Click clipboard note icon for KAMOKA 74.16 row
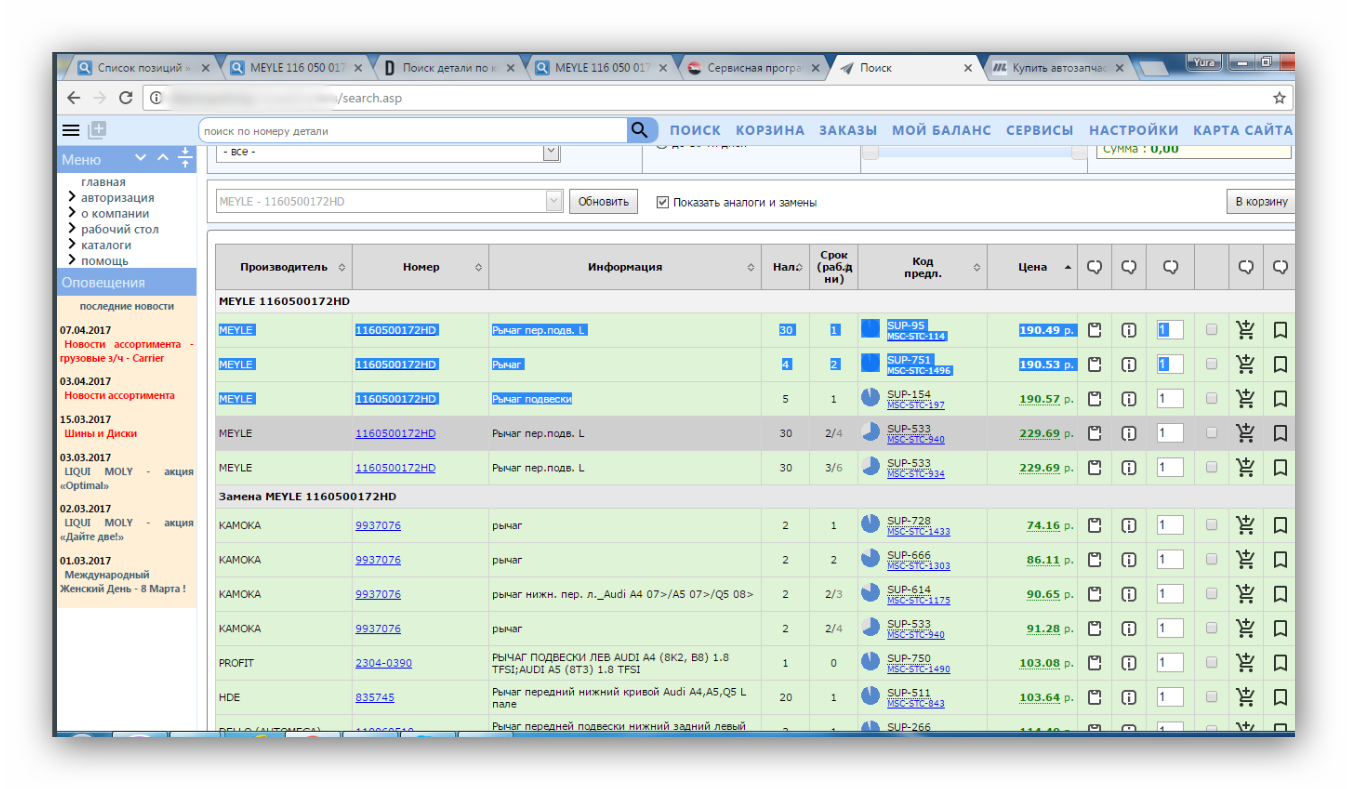The height and width of the screenshot is (789, 1347). (1095, 525)
